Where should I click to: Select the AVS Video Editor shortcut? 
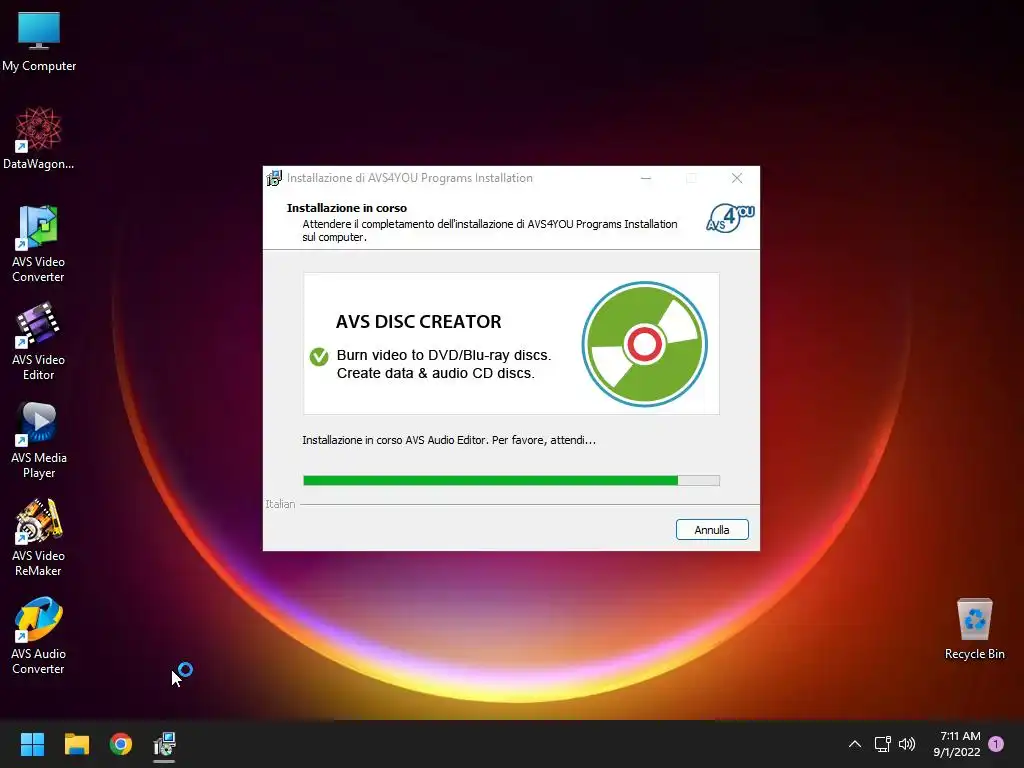(x=39, y=342)
